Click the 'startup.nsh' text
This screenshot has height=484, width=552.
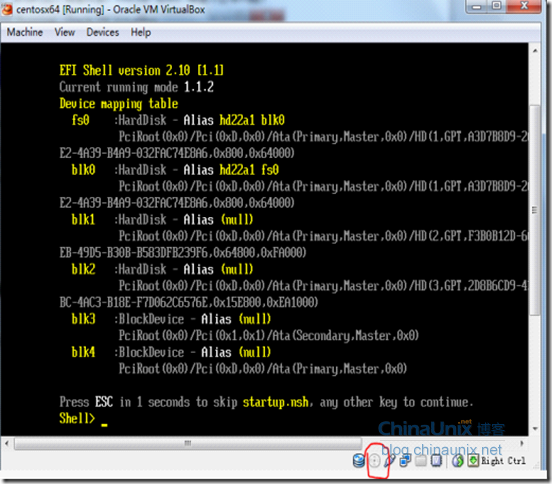point(276,402)
